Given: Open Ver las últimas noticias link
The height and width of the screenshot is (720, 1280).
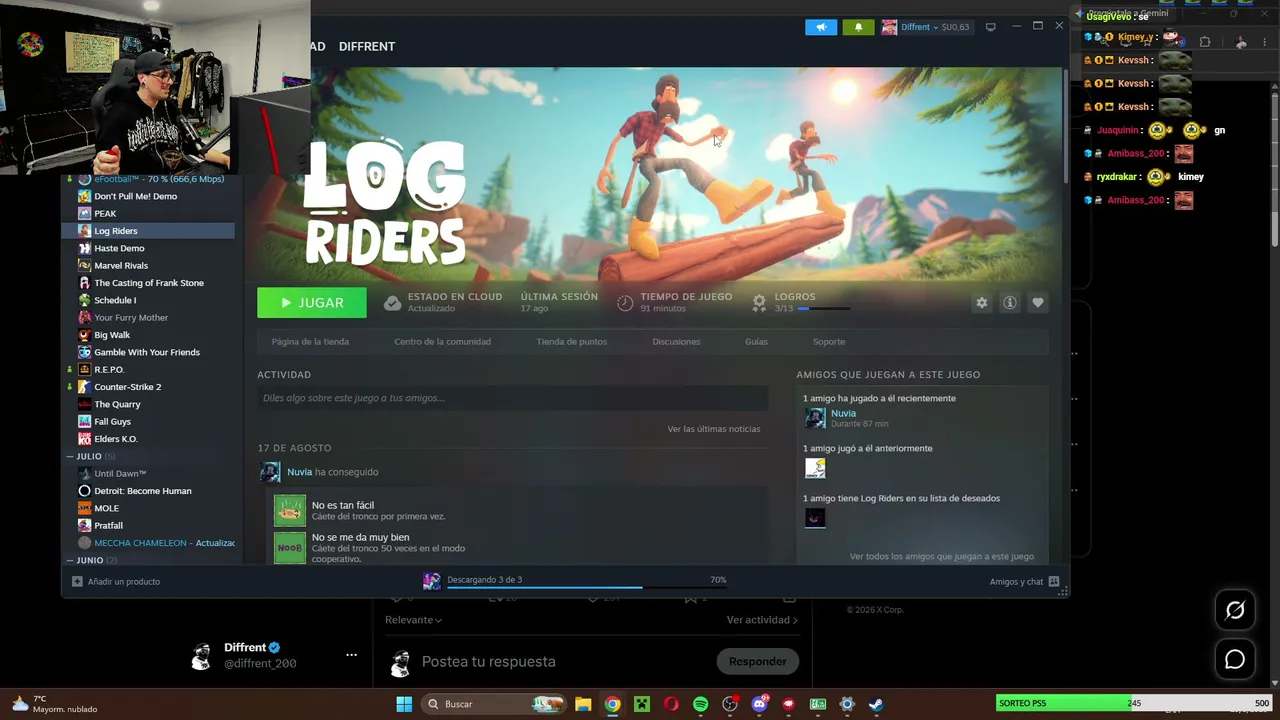Looking at the screenshot, I should pos(714,429).
